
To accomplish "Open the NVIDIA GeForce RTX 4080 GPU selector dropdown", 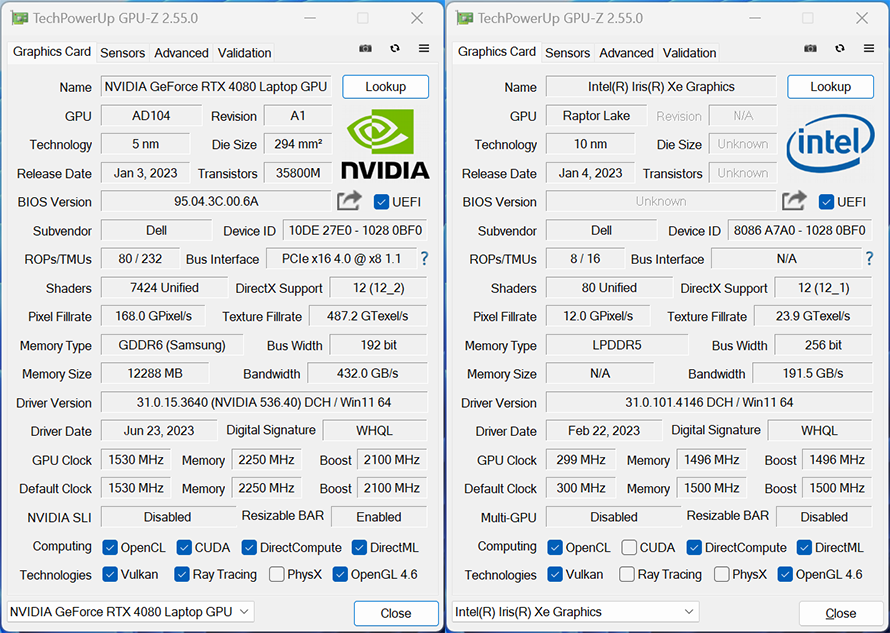I will pyautogui.click(x=131, y=612).
